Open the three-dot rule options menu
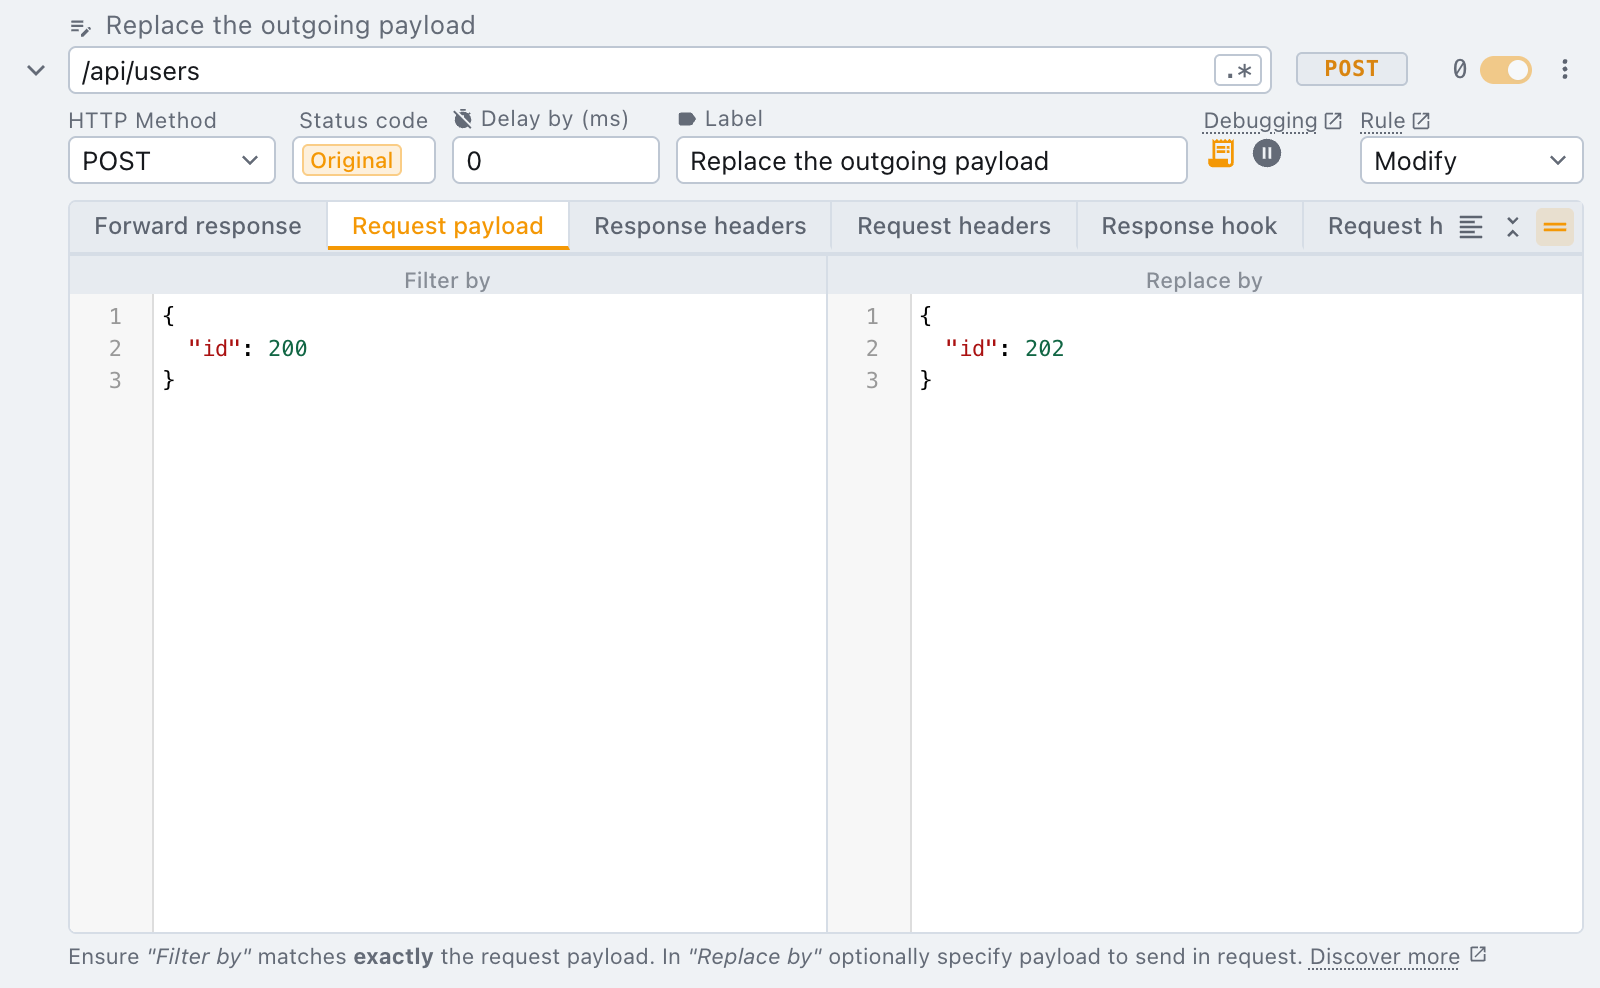Image resolution: width=1600 pixels, height=988 pixels. (x=1565, y=69)
